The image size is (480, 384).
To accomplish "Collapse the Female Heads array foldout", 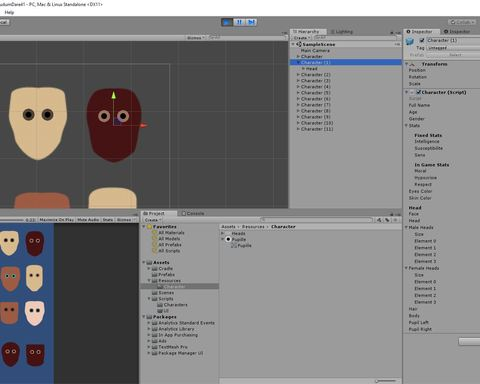I will 406,268.
